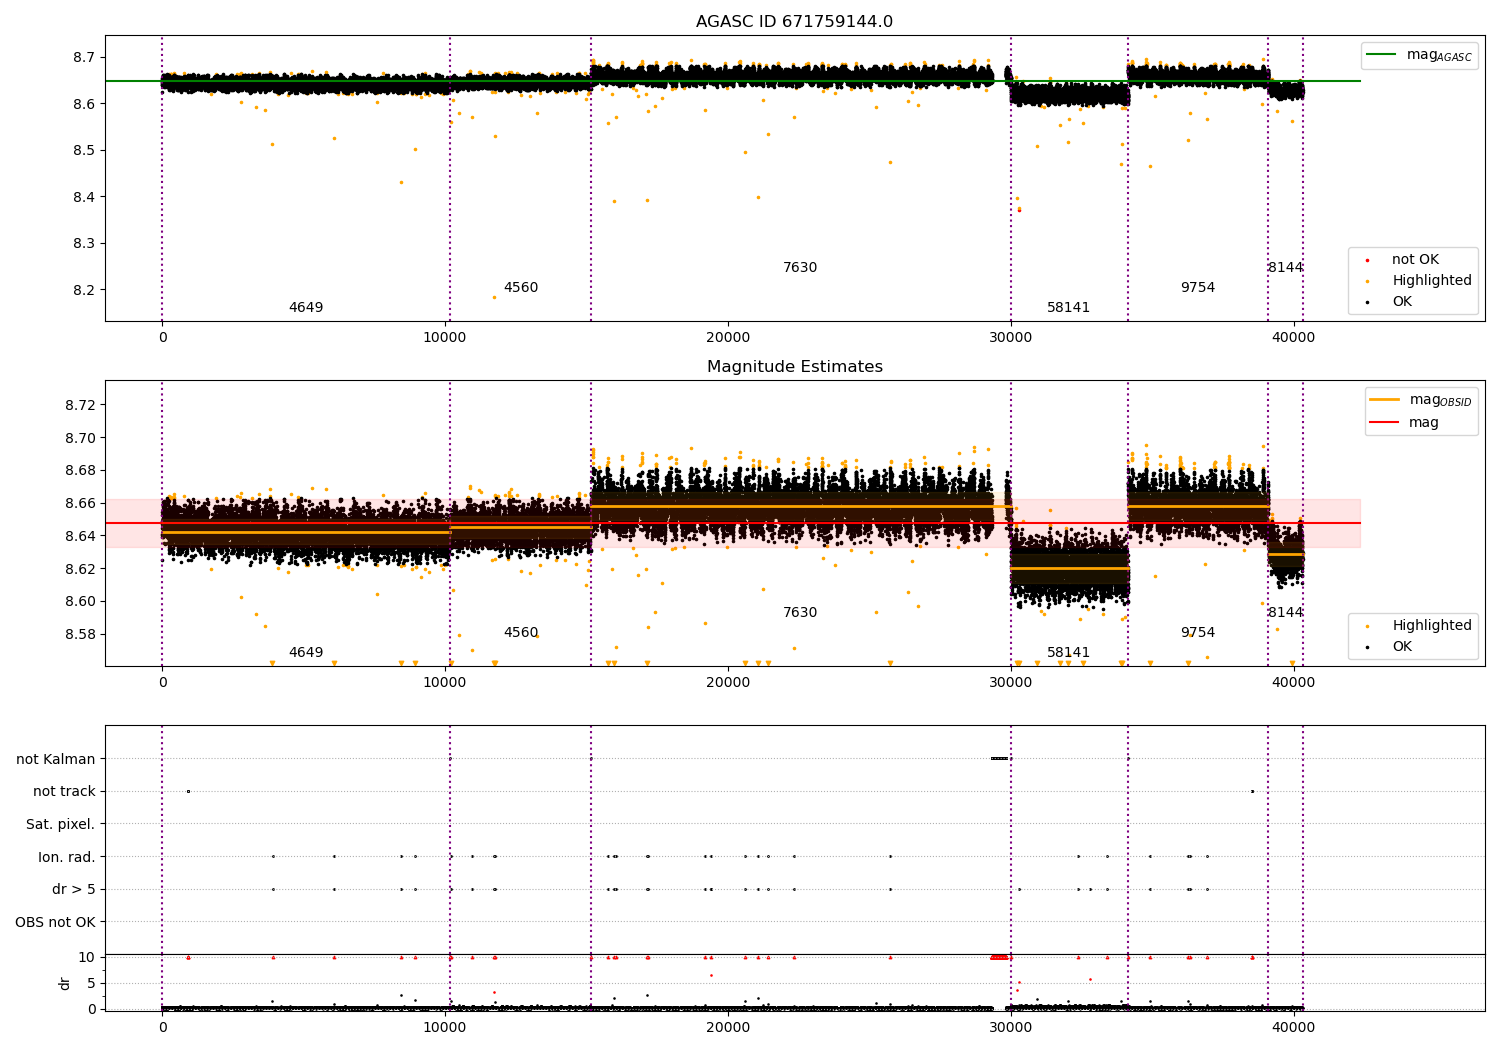Click 'not OK' entry in top plot legend
1500x1050 pixels.
[x=1415, y=260]
